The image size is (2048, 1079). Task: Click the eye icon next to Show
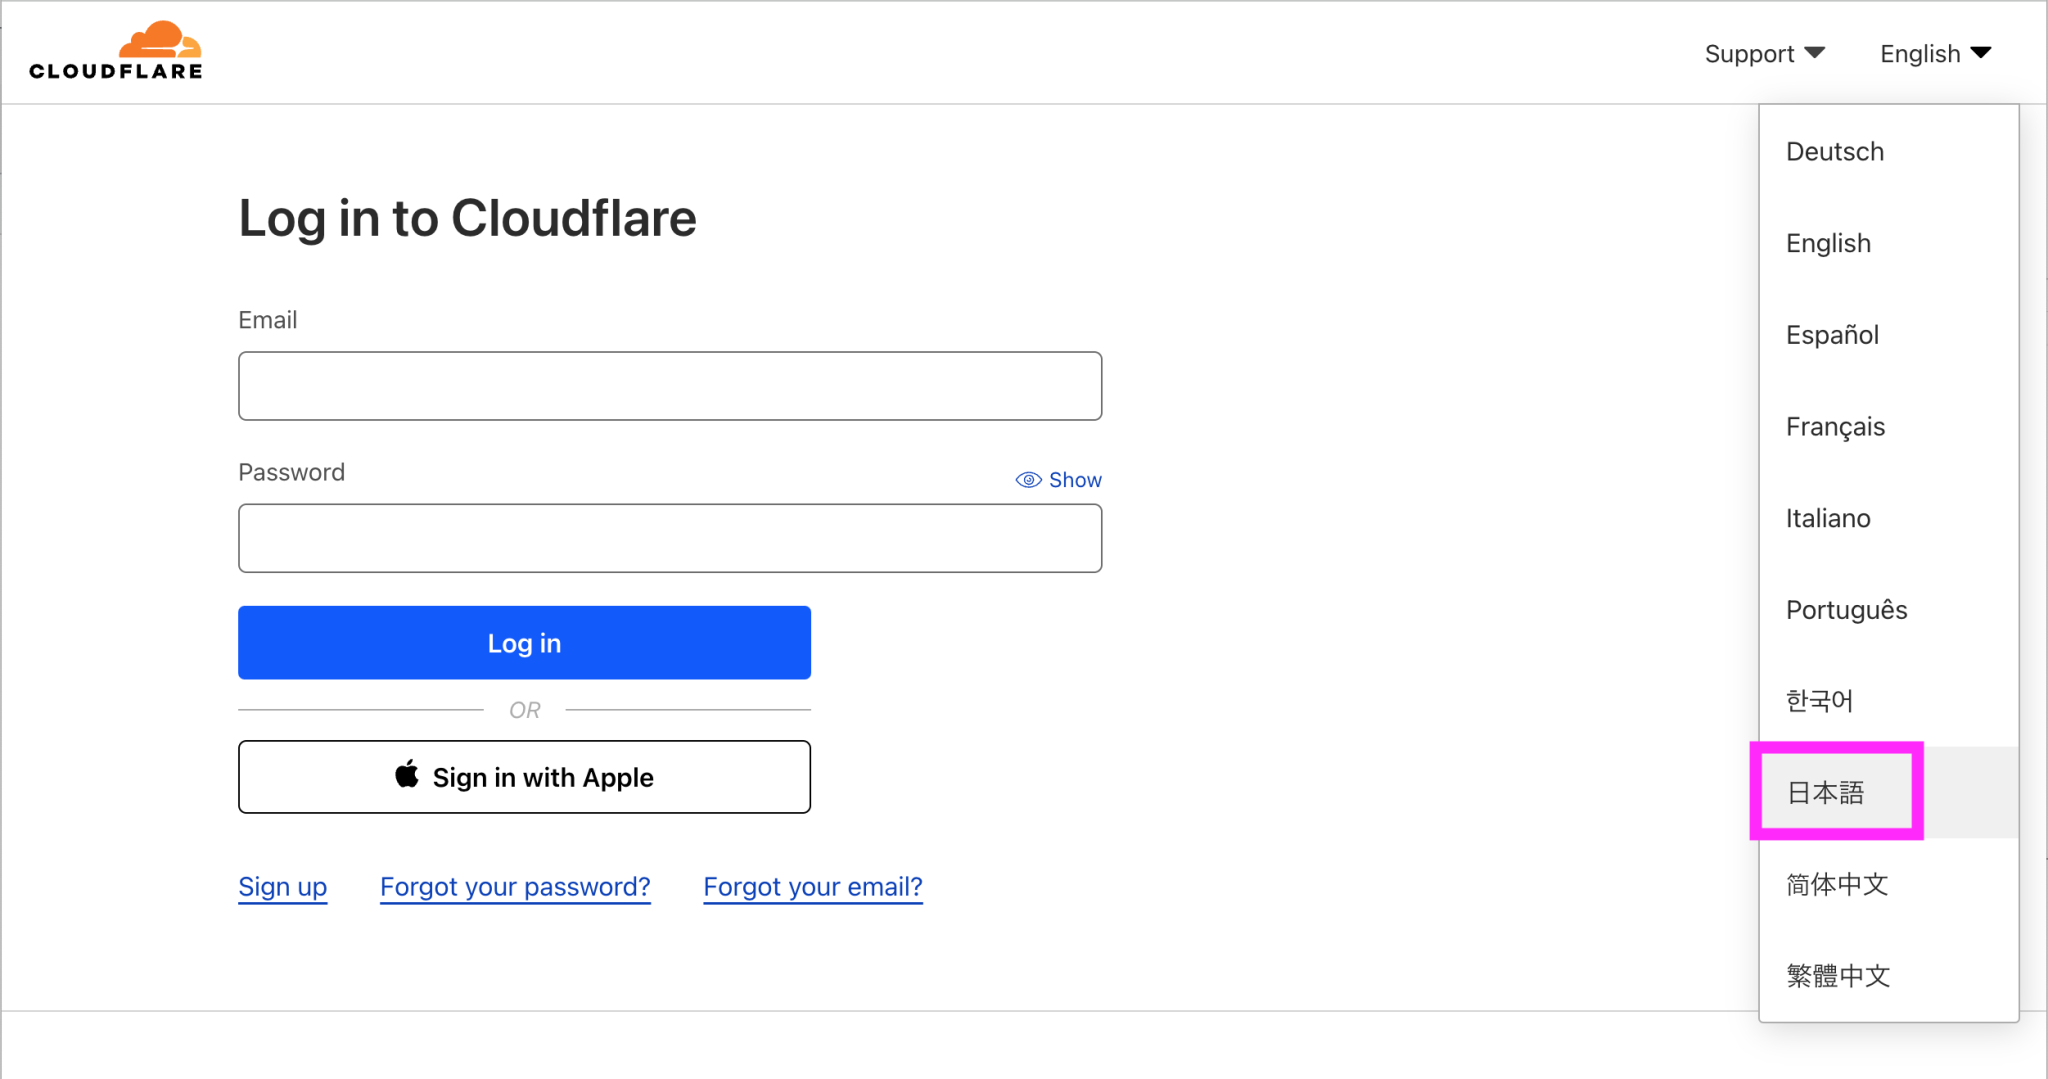[x=1027, y=480]
